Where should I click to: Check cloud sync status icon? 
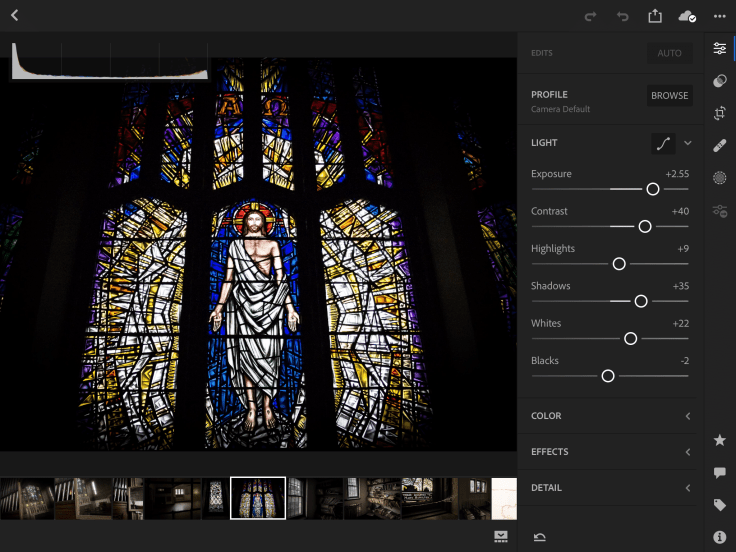tap(686, 16)
